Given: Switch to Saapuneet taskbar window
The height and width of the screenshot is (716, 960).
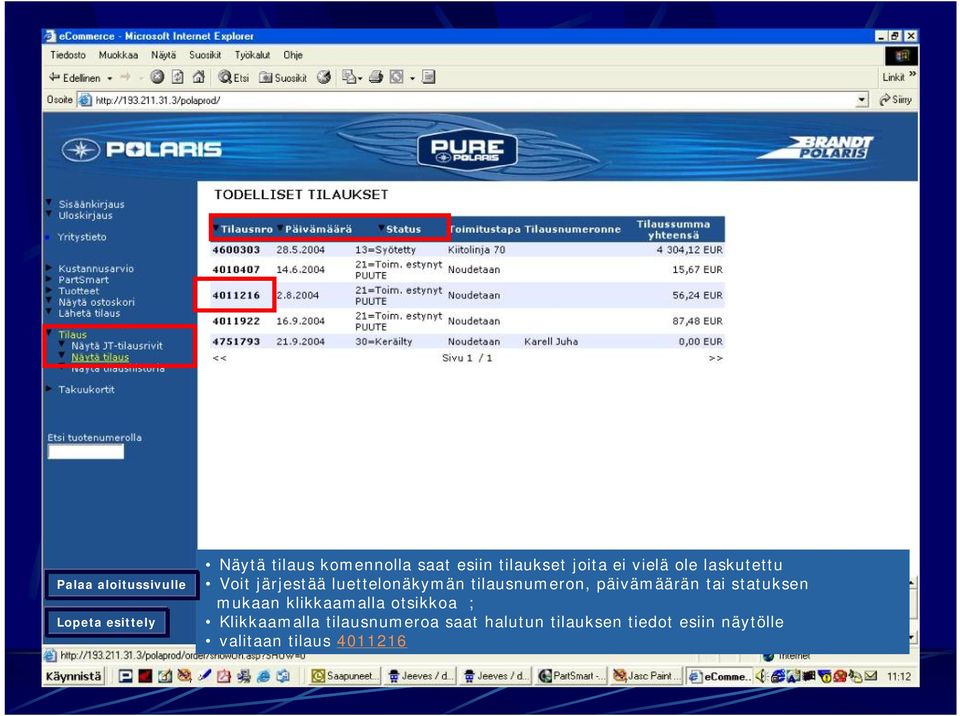Looking at the screenshot, I should click(x=345, y=676).
